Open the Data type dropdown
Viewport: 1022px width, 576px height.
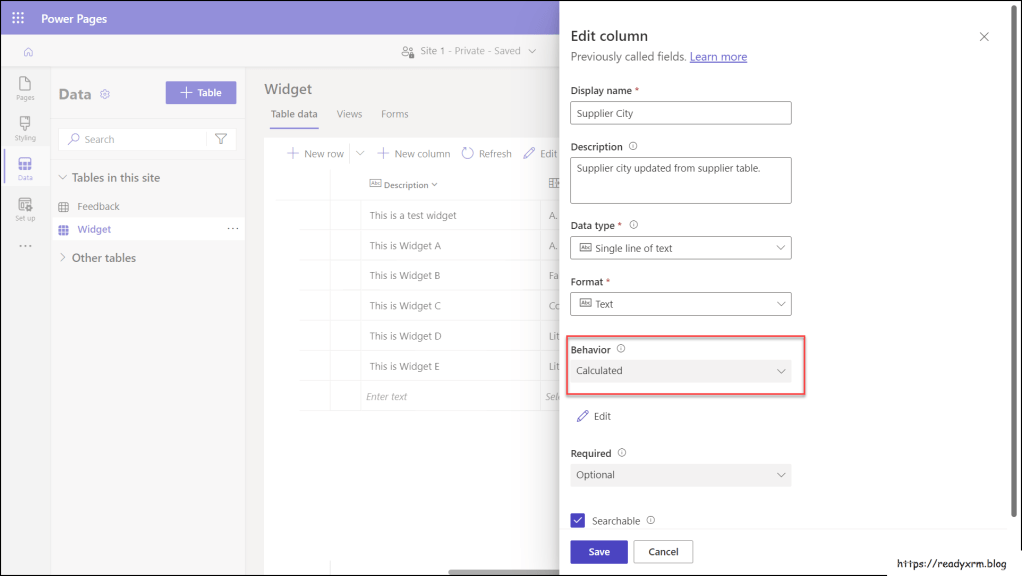coord(680,248)
